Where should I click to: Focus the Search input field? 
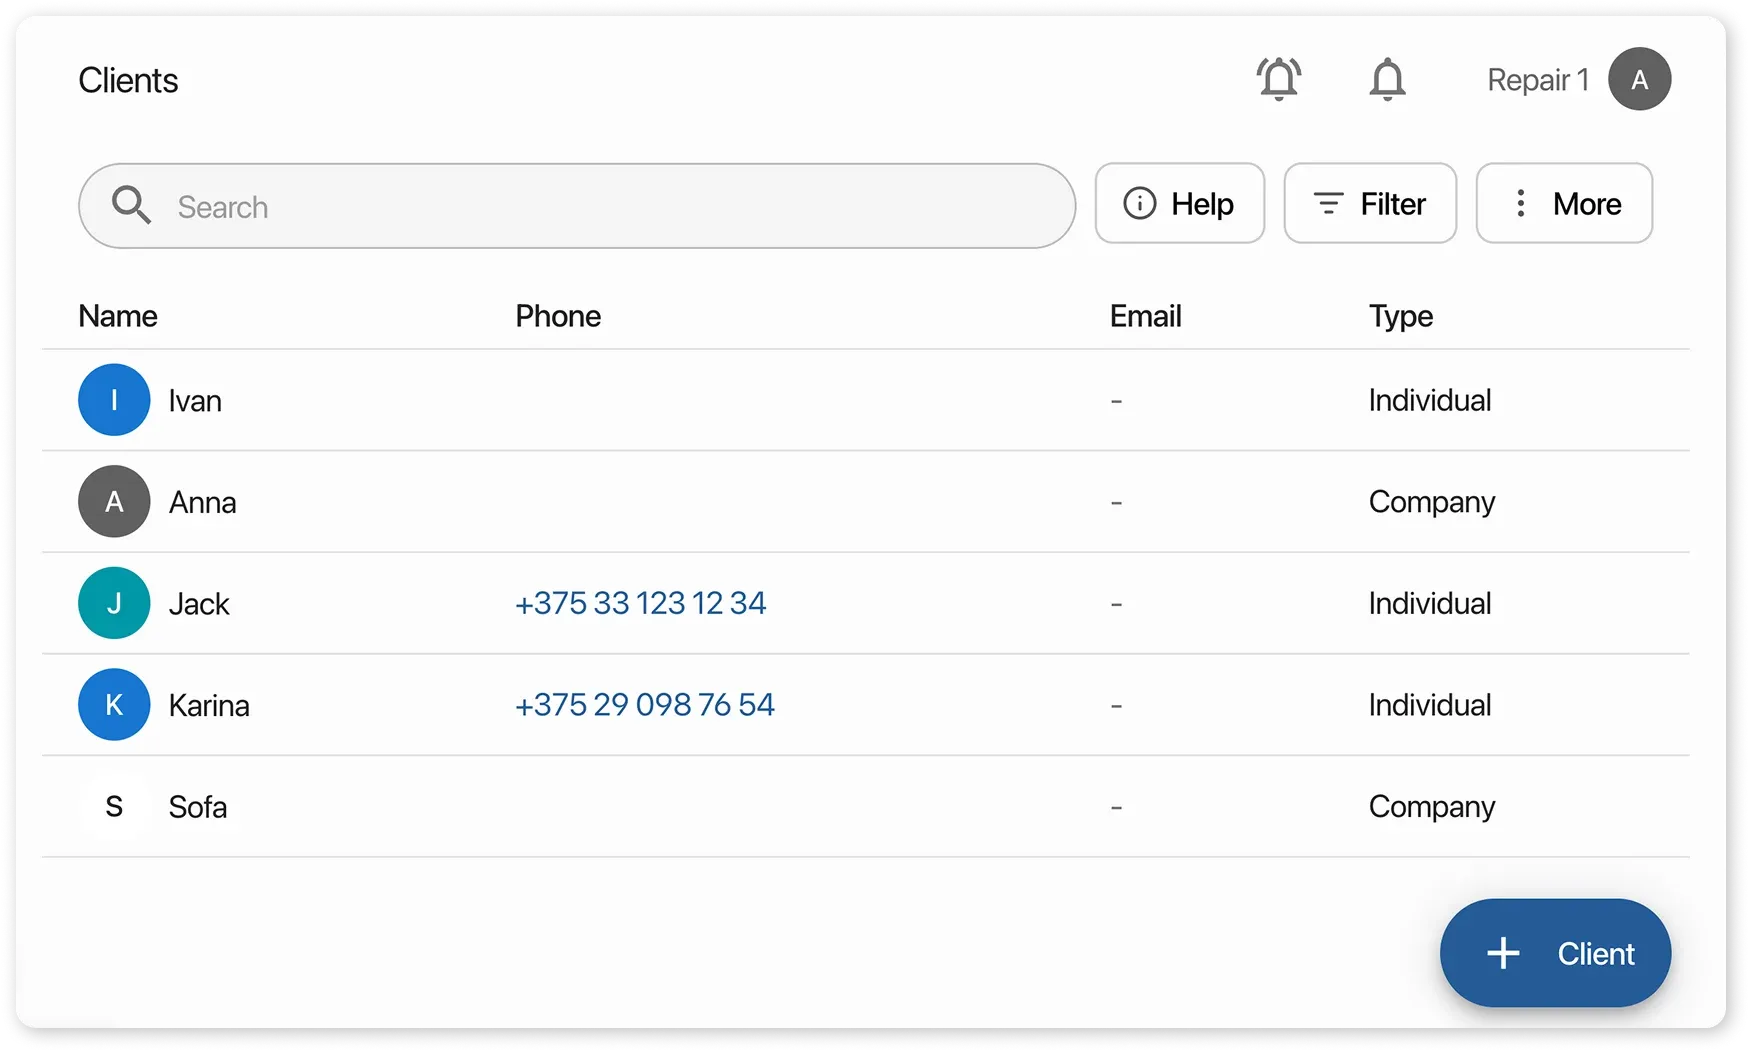(600, 206)
